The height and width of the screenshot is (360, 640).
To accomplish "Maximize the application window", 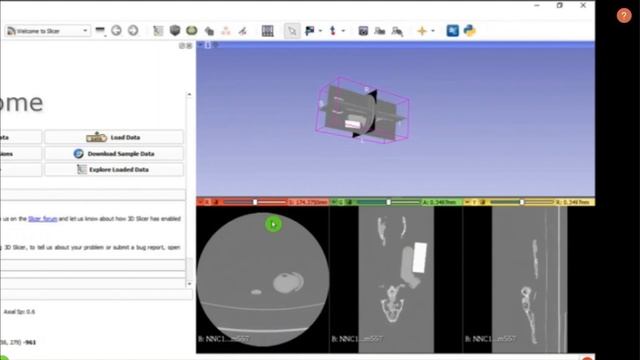I will [560, 5].
